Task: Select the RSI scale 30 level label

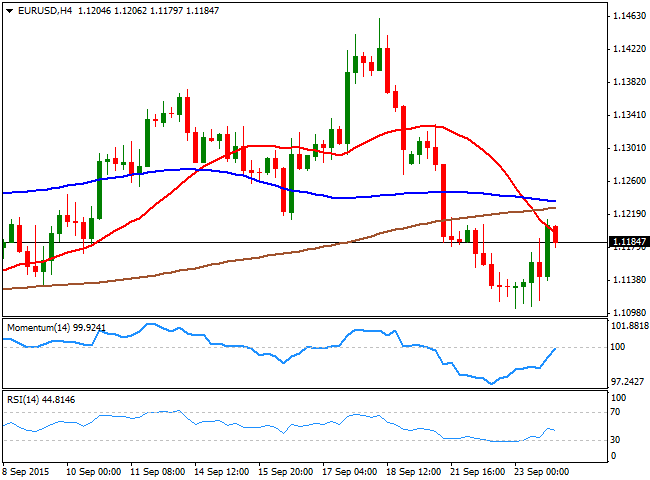Action: pyautogui.click(x=615, y=440)
